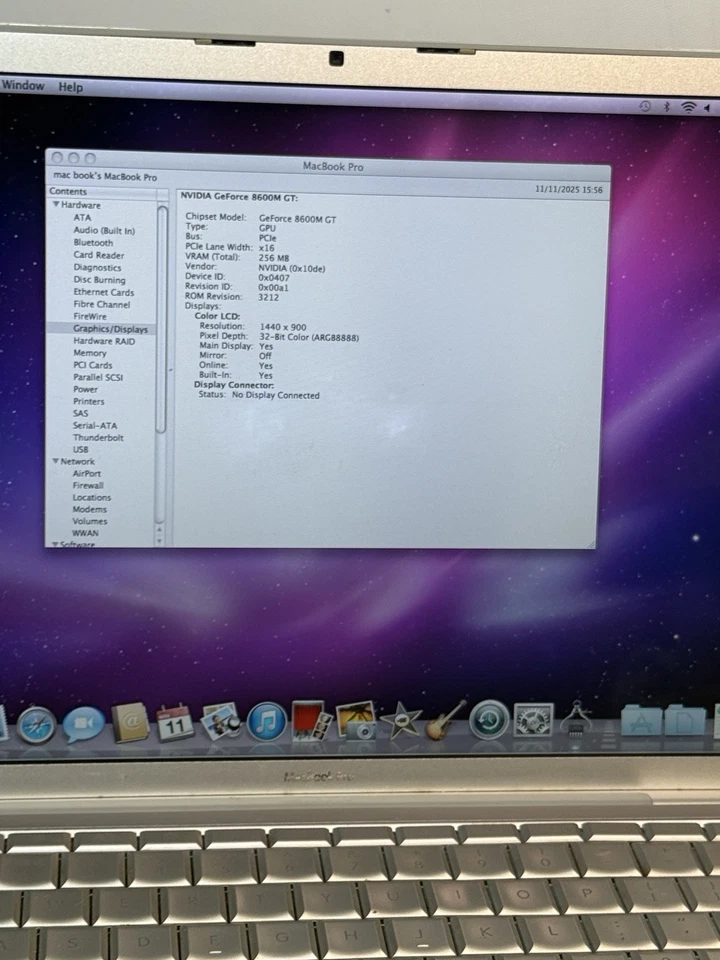Viewport: 720px width, 960px height.
Task: Select Volumes under Network
Action: coord(90,521)
